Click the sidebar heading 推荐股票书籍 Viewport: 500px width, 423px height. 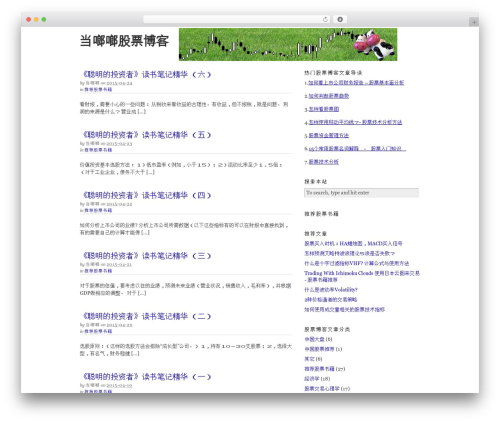click(x=321, y=214)
